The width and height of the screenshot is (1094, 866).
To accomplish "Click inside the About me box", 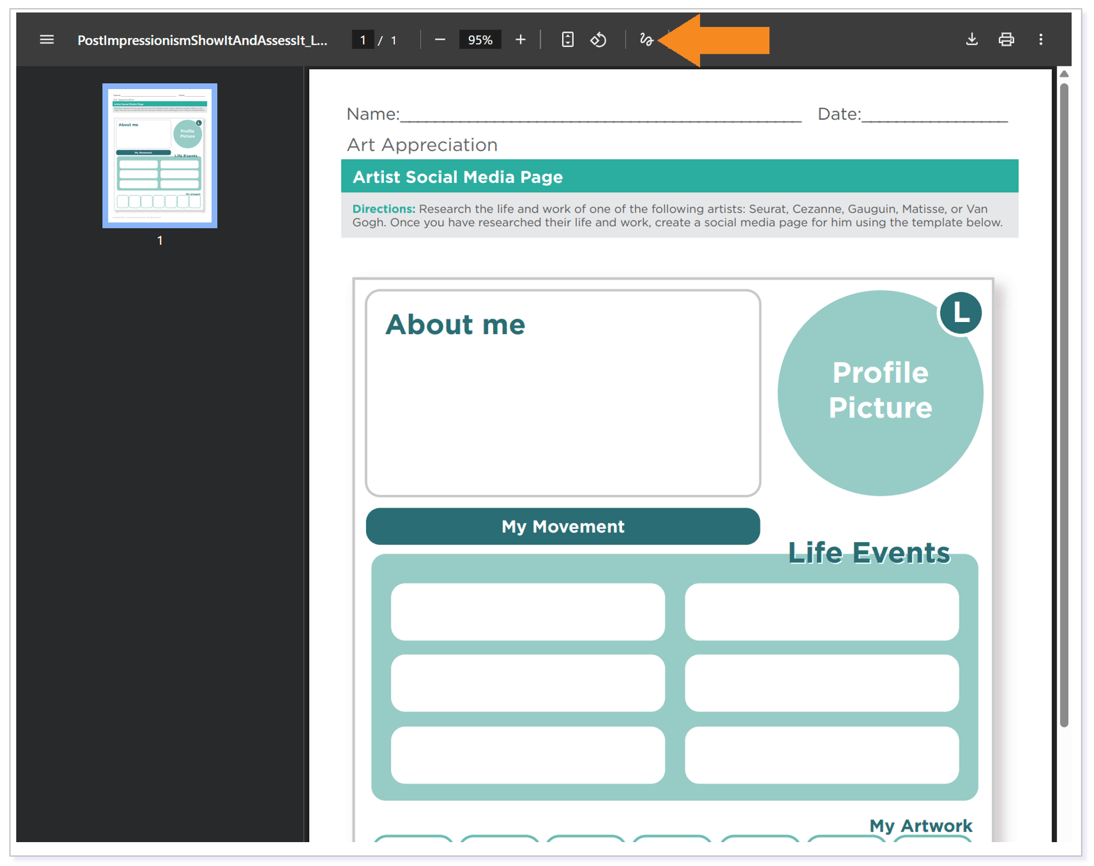I will tap(560, 400).
